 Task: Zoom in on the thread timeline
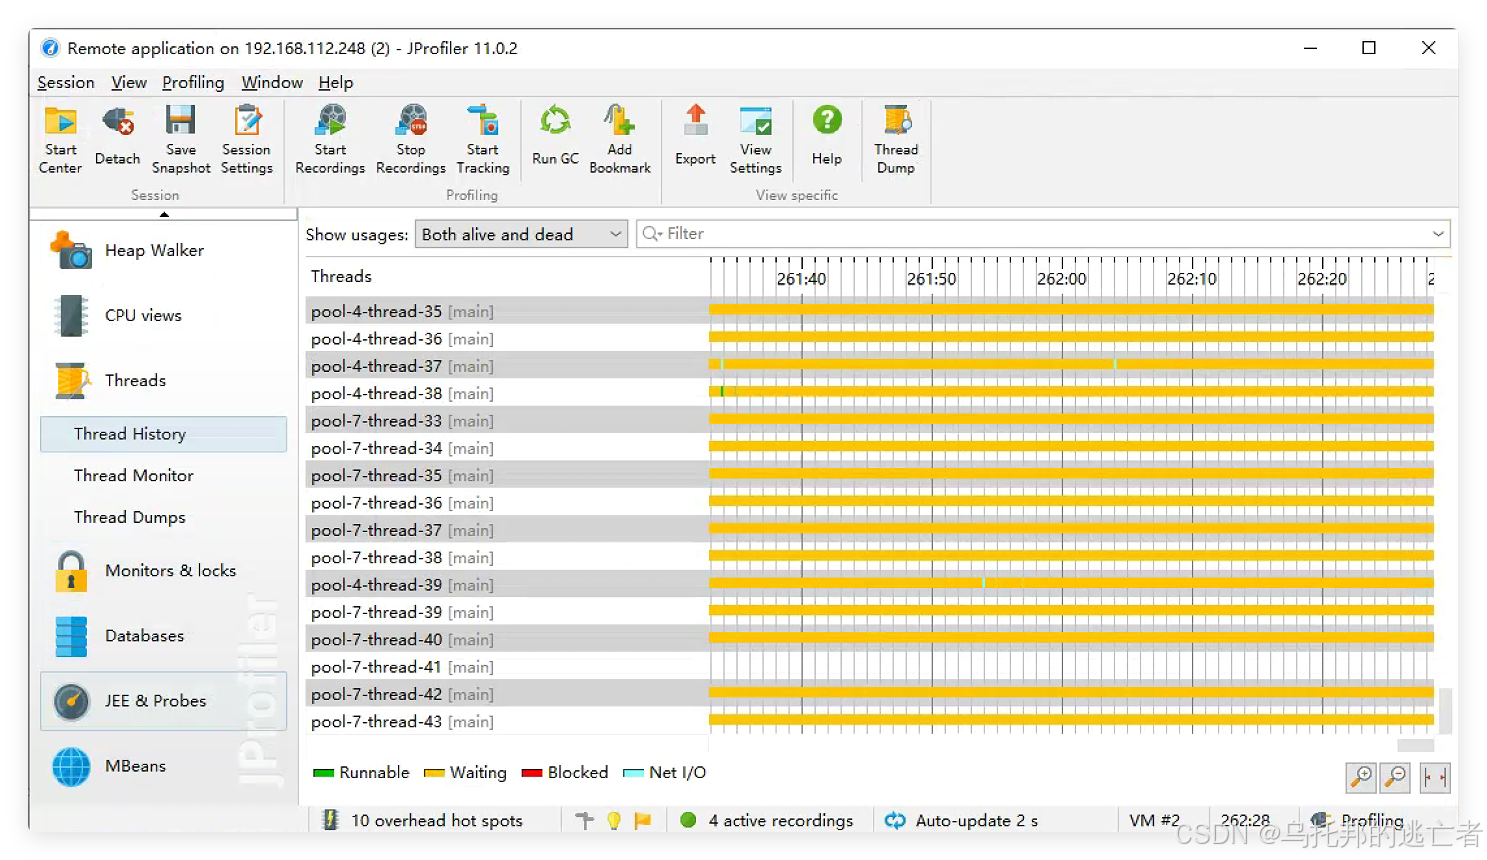point(1361,777)
